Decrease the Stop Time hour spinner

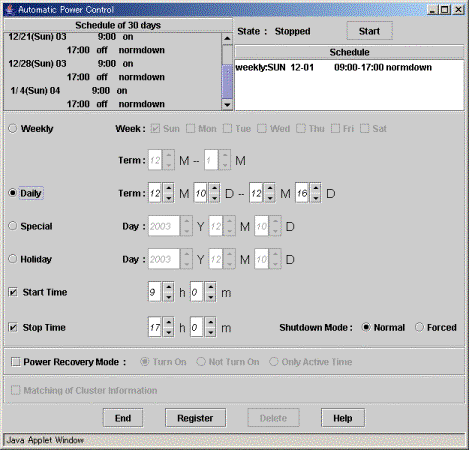point(169,332)
